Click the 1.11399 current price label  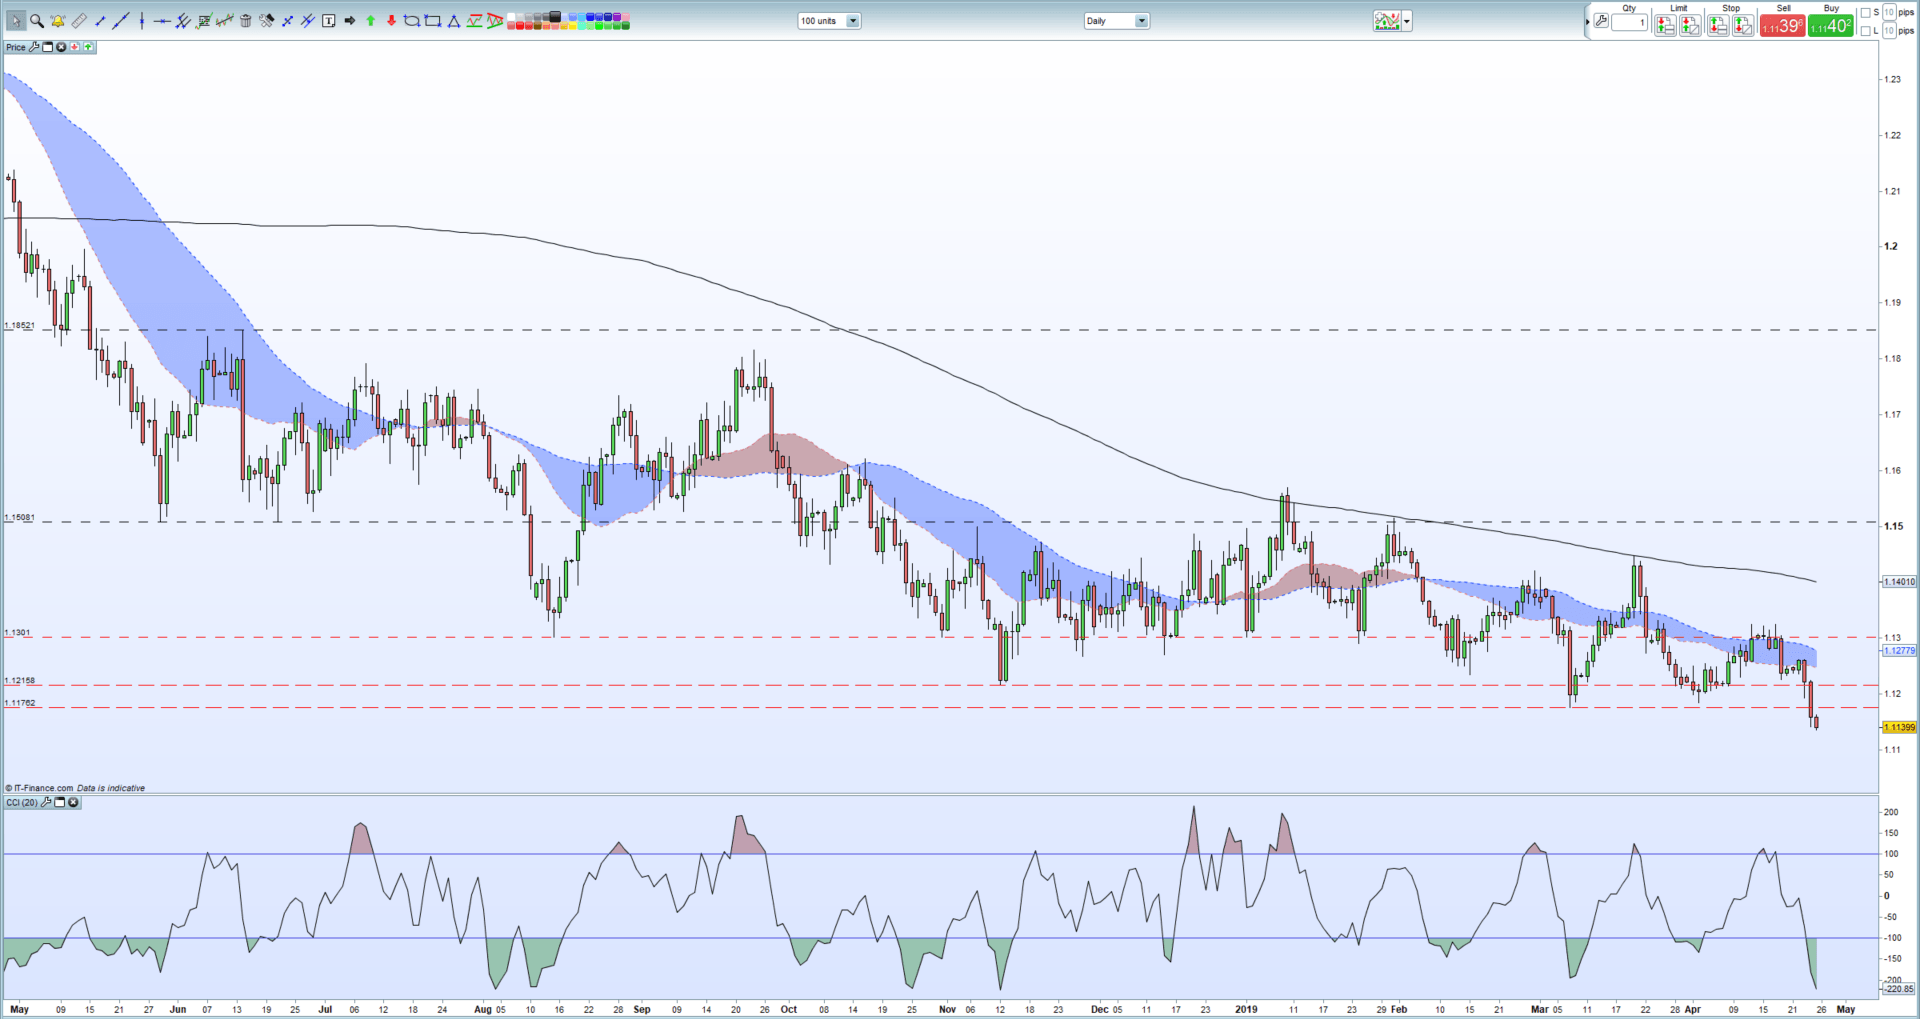pyautogui.click(x=1899, y=727)
